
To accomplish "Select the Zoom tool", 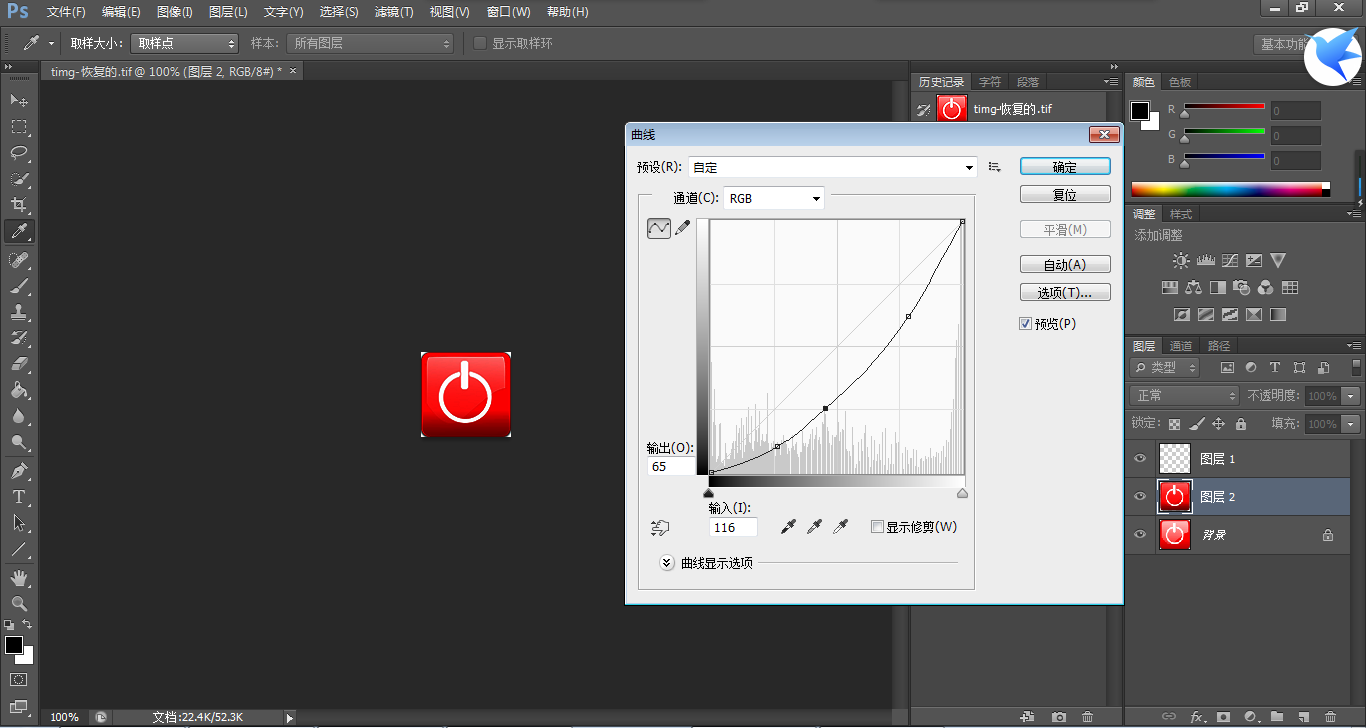I will tap(19, 604).
